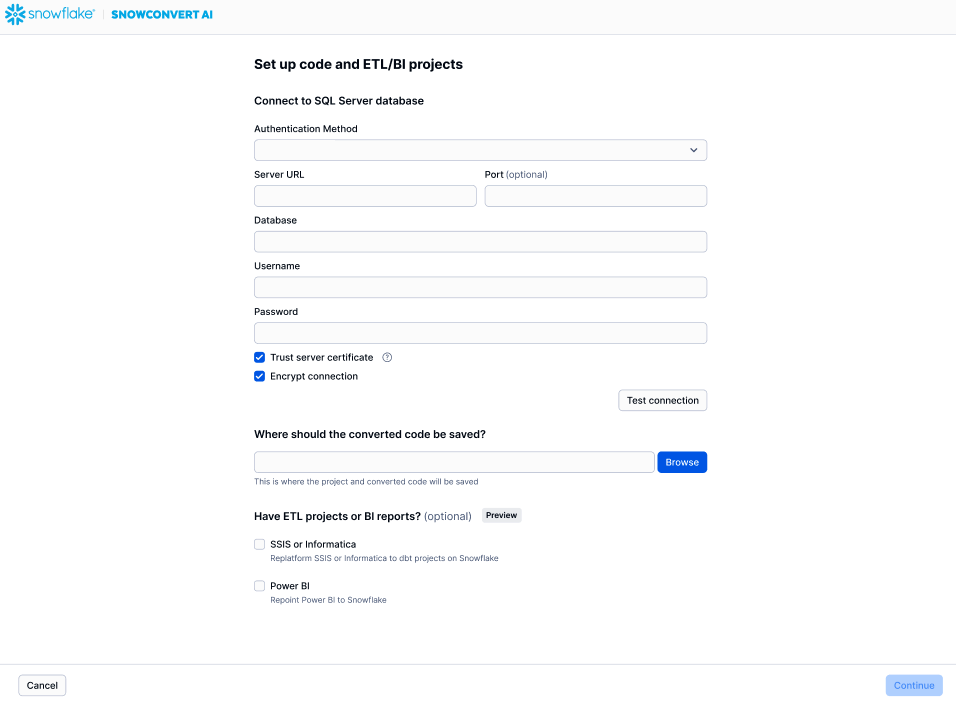The height and width of the screenshot is (703, 956).
Task: Click the Username input box
Action: (x=480, y=288)
